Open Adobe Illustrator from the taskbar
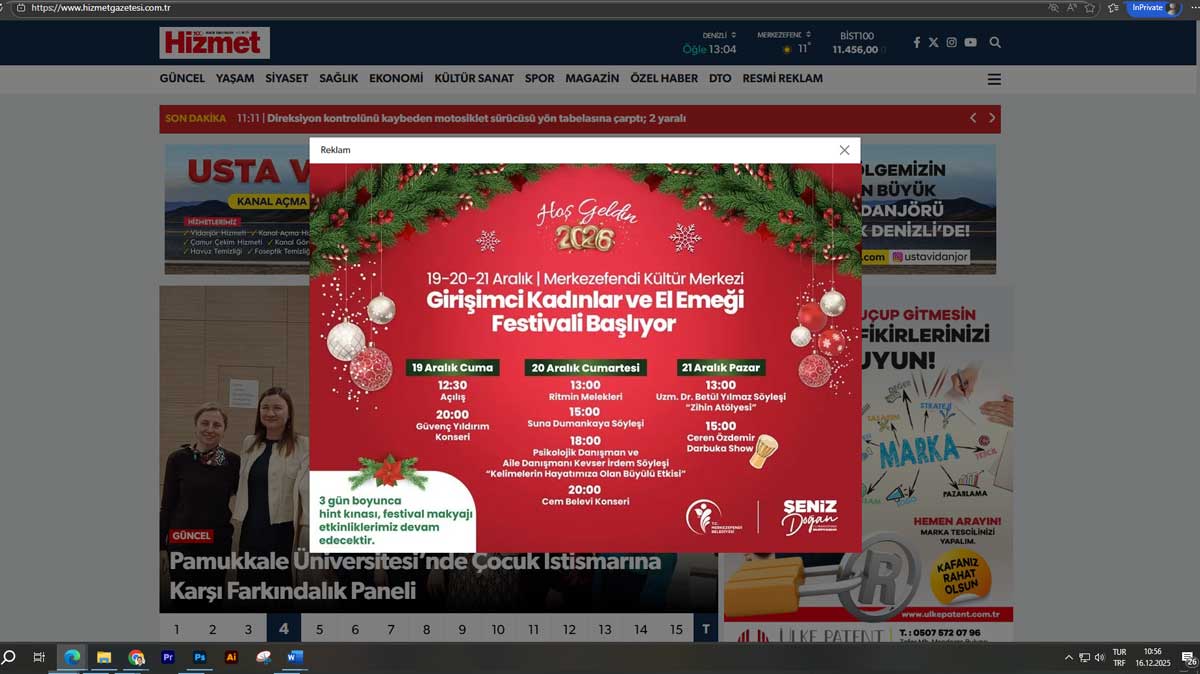Image resolution: width=1200 pixels, height=674 pixels. pos(231,658)
